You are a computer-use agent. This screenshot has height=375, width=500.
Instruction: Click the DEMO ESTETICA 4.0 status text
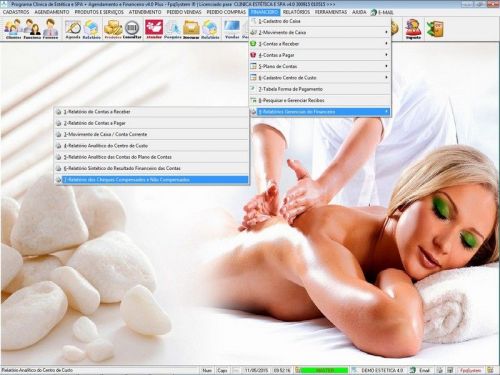coord(382,370)
